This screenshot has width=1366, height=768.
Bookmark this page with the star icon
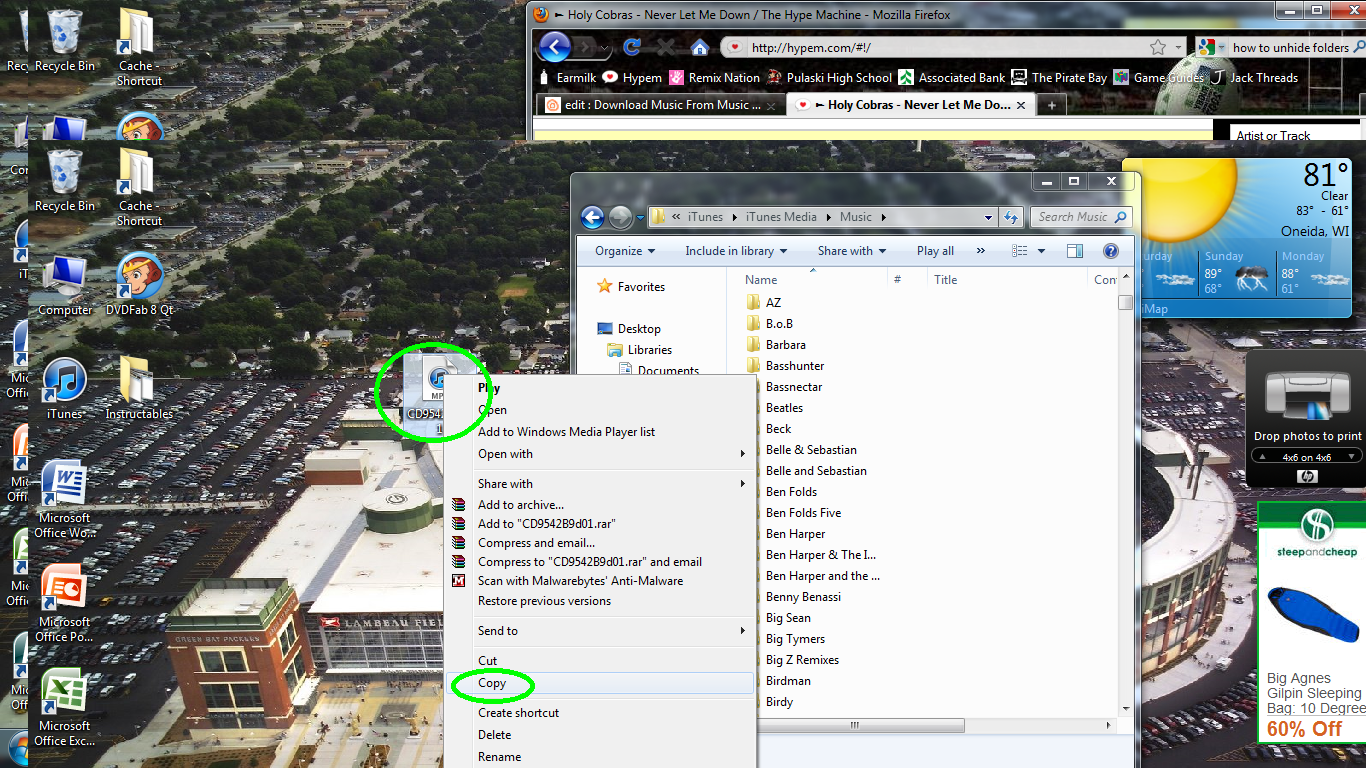(1158, 47)
